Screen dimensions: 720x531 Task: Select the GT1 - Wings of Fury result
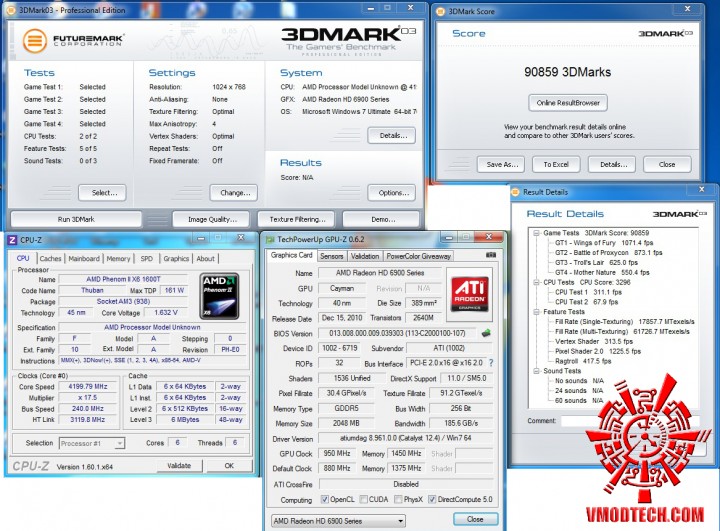coord(604,243)
